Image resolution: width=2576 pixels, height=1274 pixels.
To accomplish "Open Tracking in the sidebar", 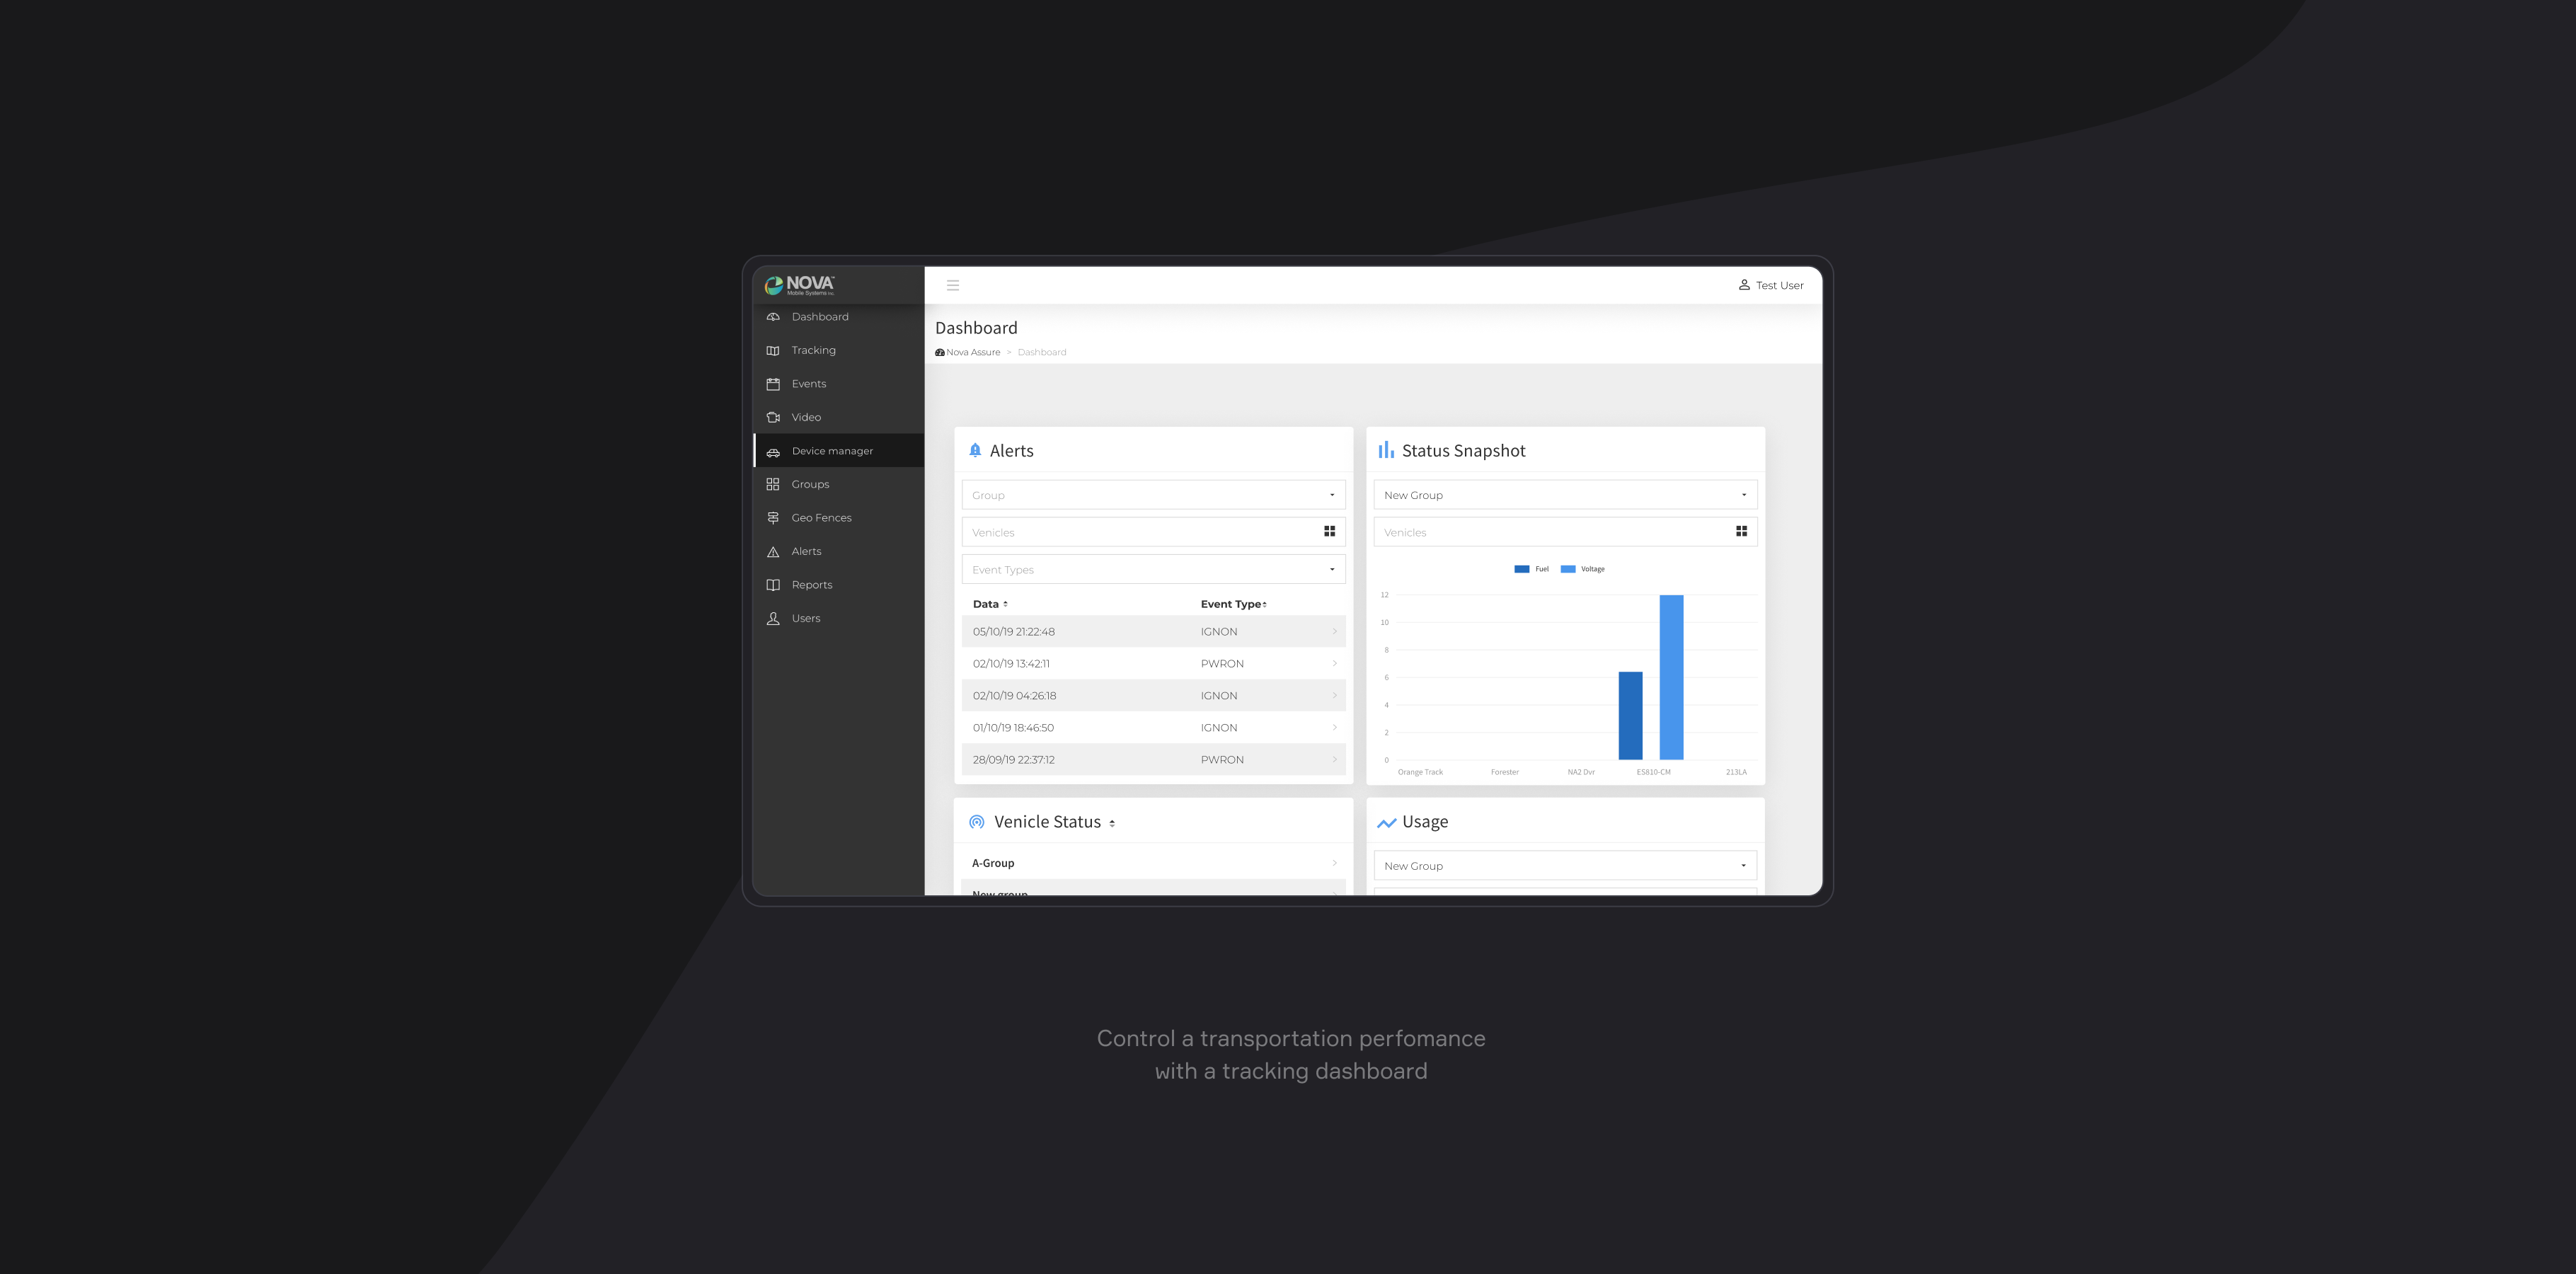I will (x=813, y=351).
